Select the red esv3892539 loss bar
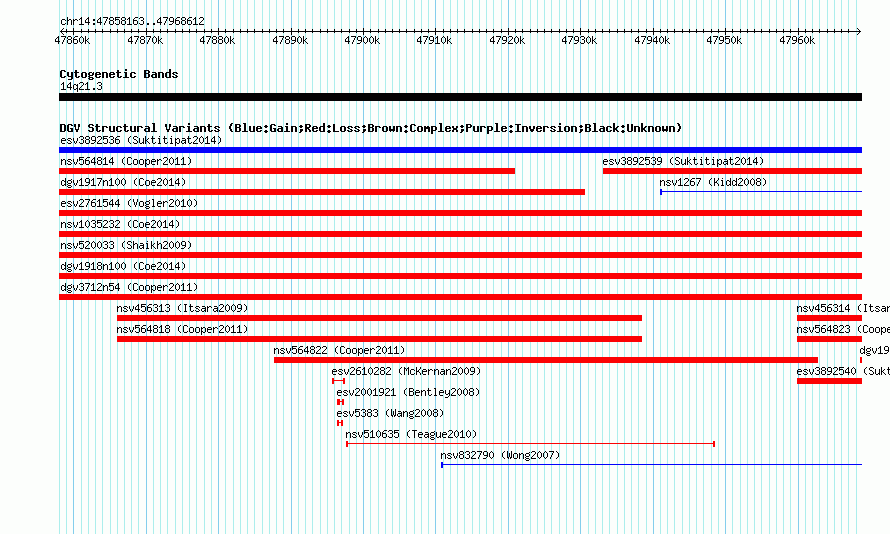This screenshot has height=534, width=890. [x=732, y=171]
